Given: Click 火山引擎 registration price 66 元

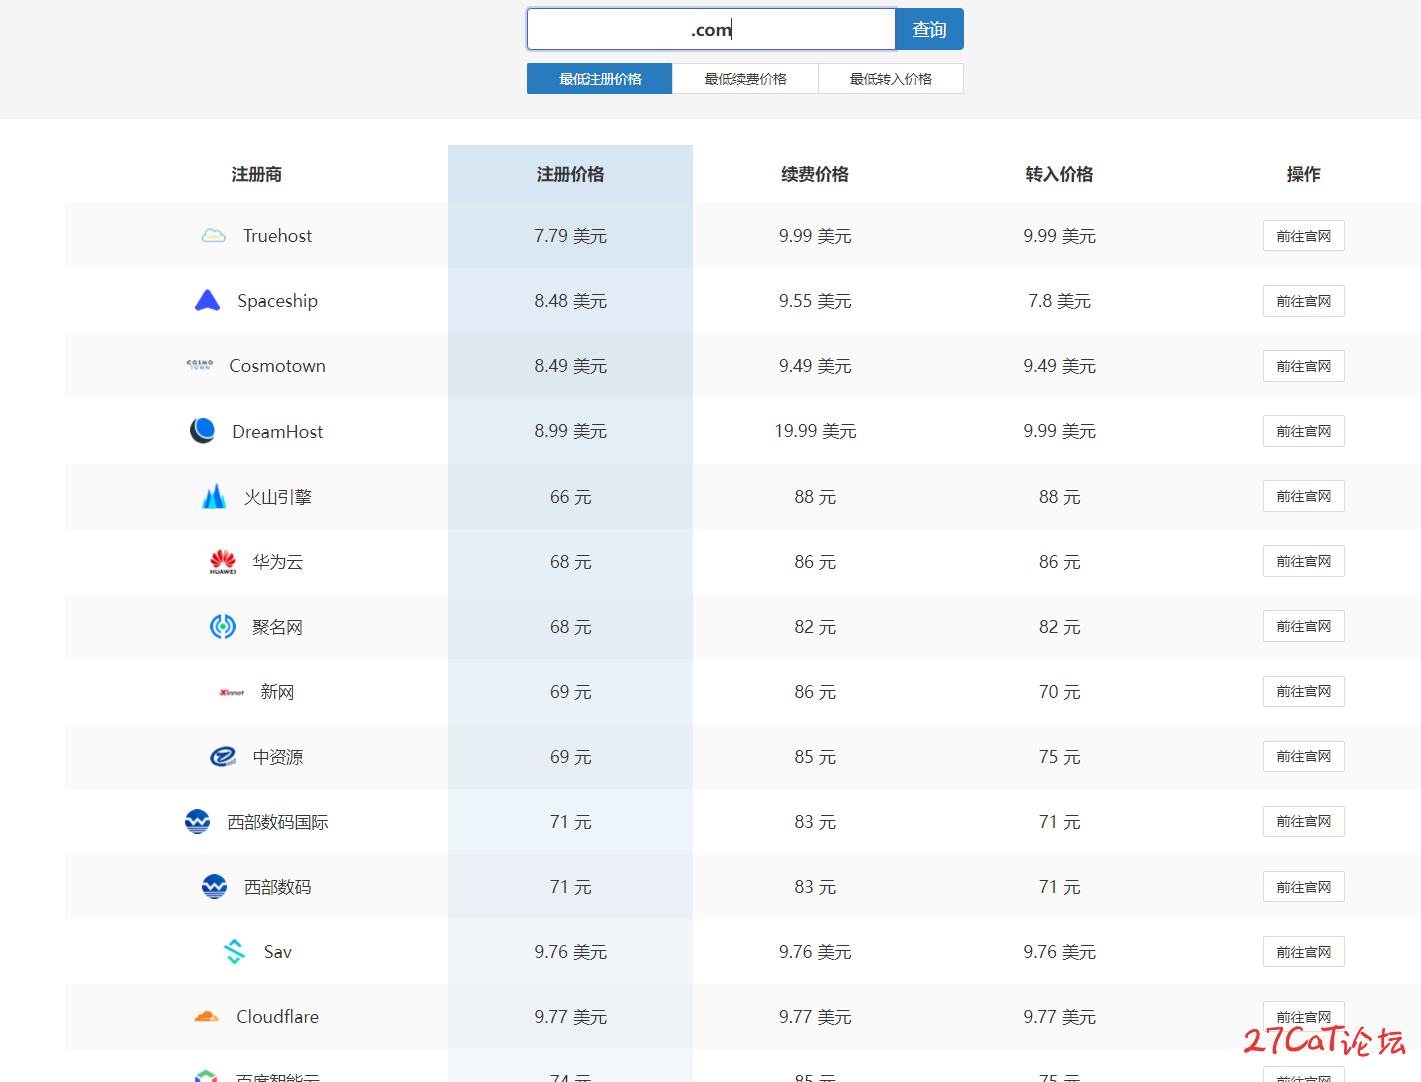Looking at the screenshot, I should [x=570, y=497].
